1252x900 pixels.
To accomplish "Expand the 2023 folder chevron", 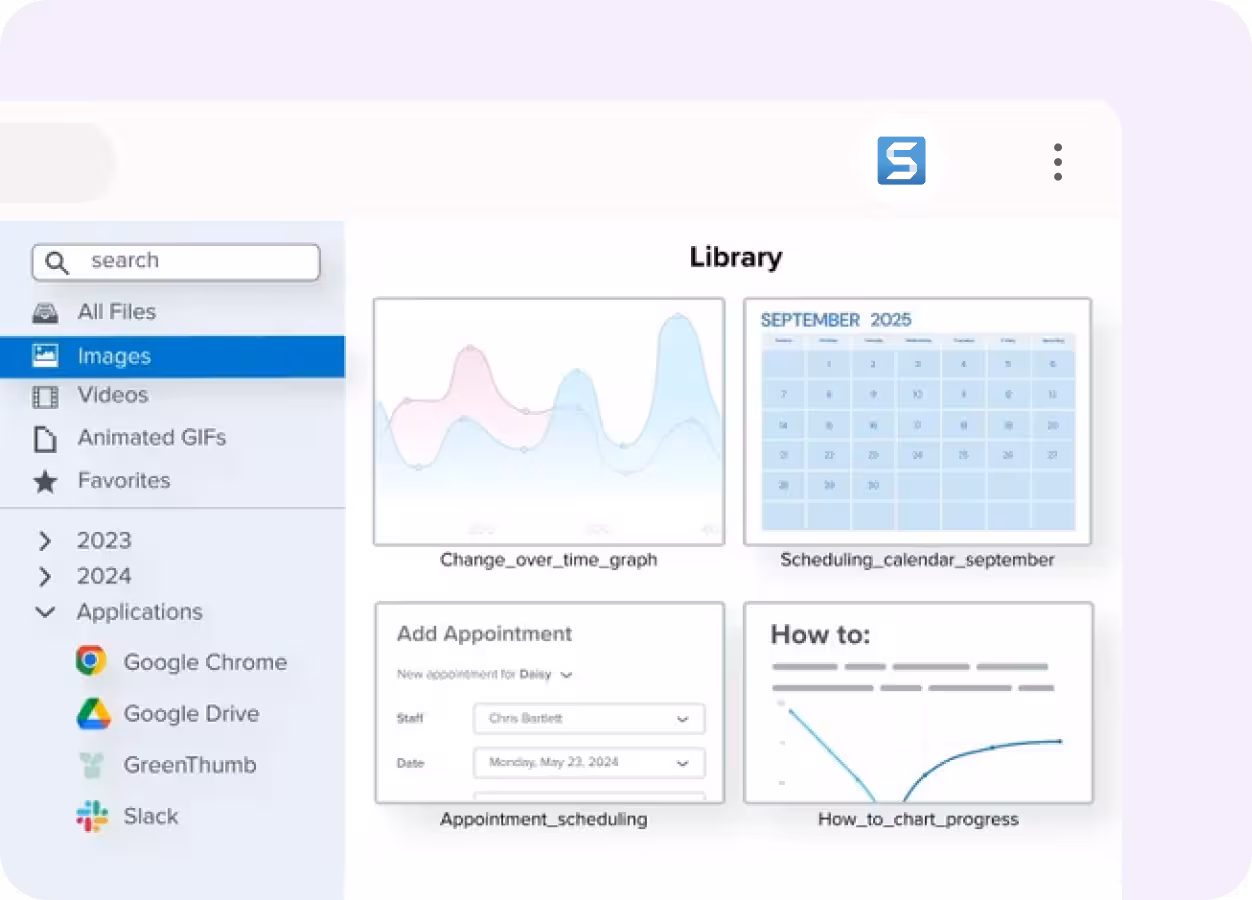I will pyautogui.click(x=44, y=541).
